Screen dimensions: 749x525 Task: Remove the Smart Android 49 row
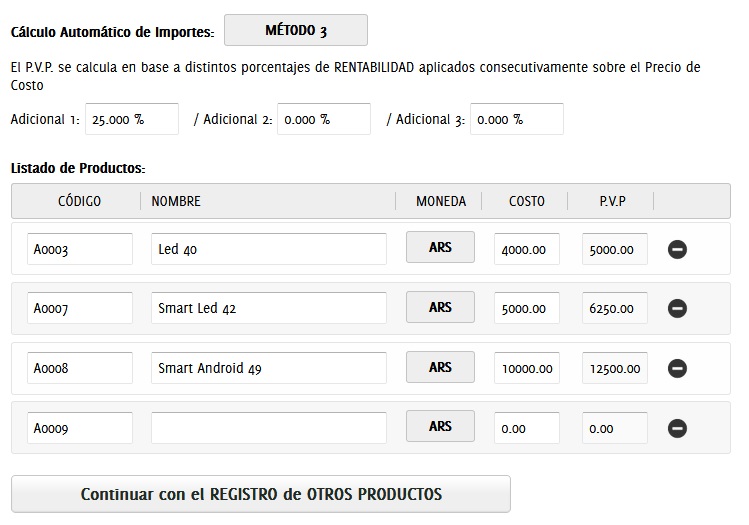click(677, 369)
